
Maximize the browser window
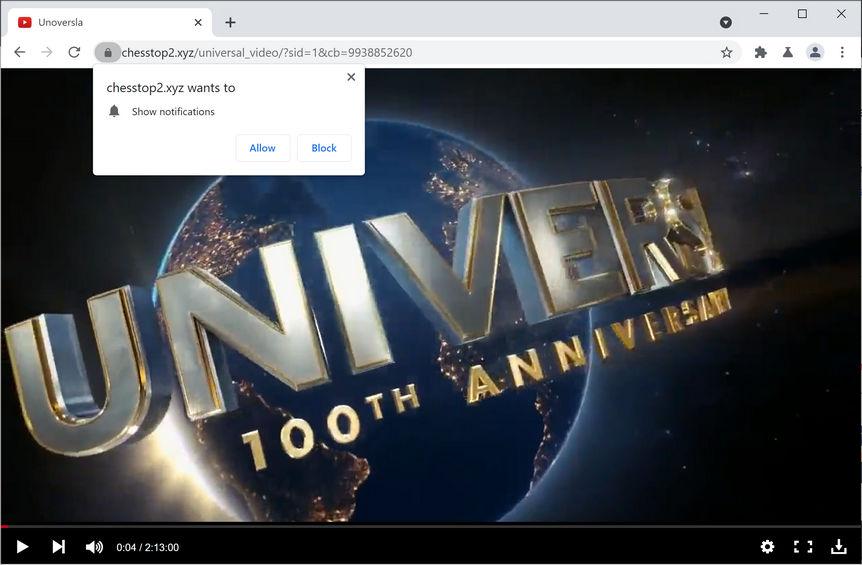[802, 14]
